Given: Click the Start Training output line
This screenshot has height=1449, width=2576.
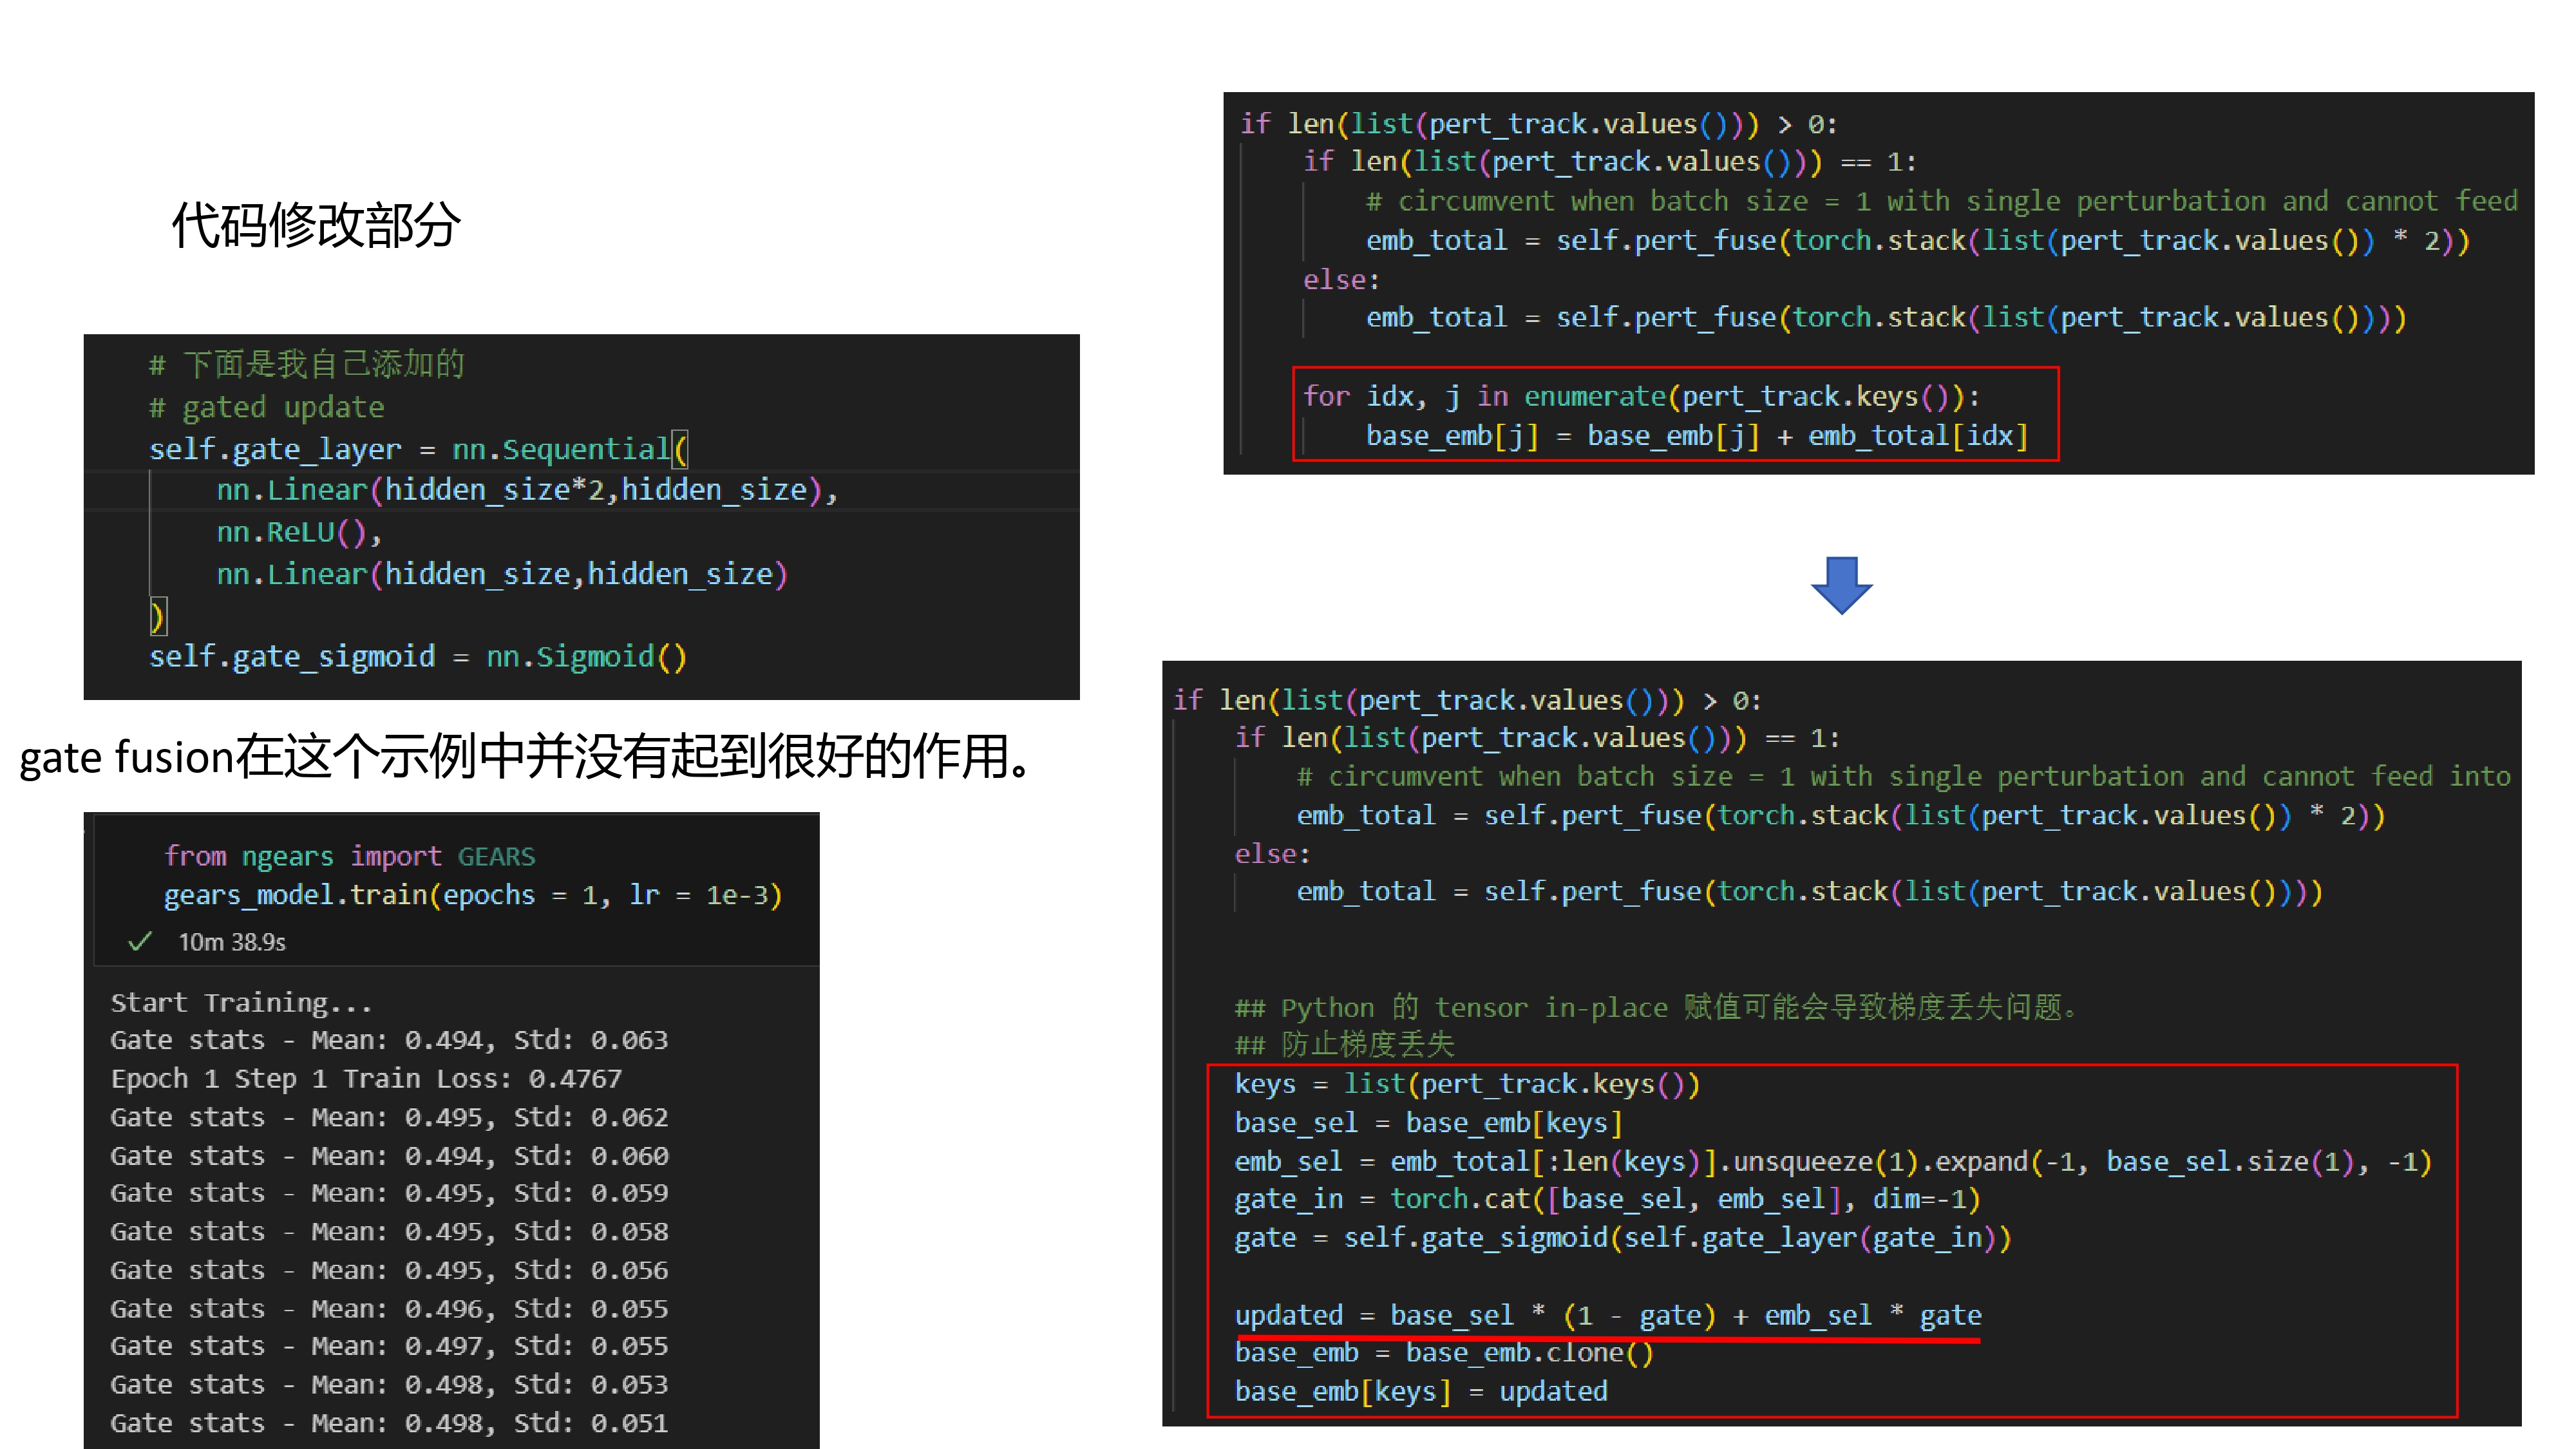Looking at the screenshot, I should pos(241,1002).
